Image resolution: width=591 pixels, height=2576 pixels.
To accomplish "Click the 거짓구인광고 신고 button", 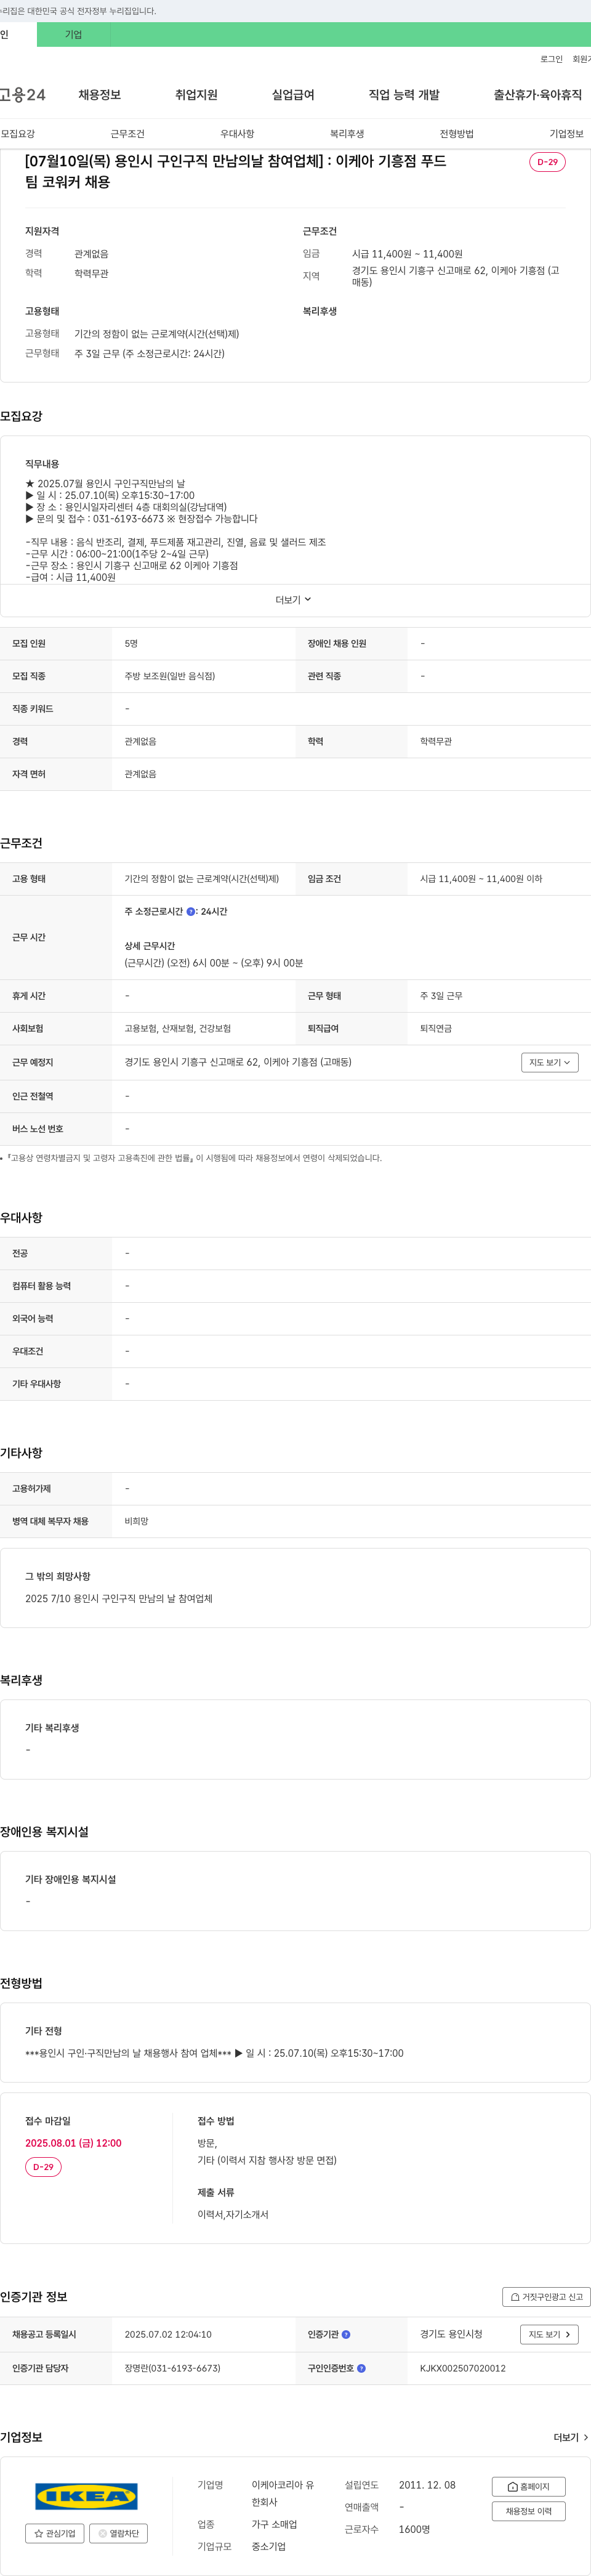I will point(546,2297).
